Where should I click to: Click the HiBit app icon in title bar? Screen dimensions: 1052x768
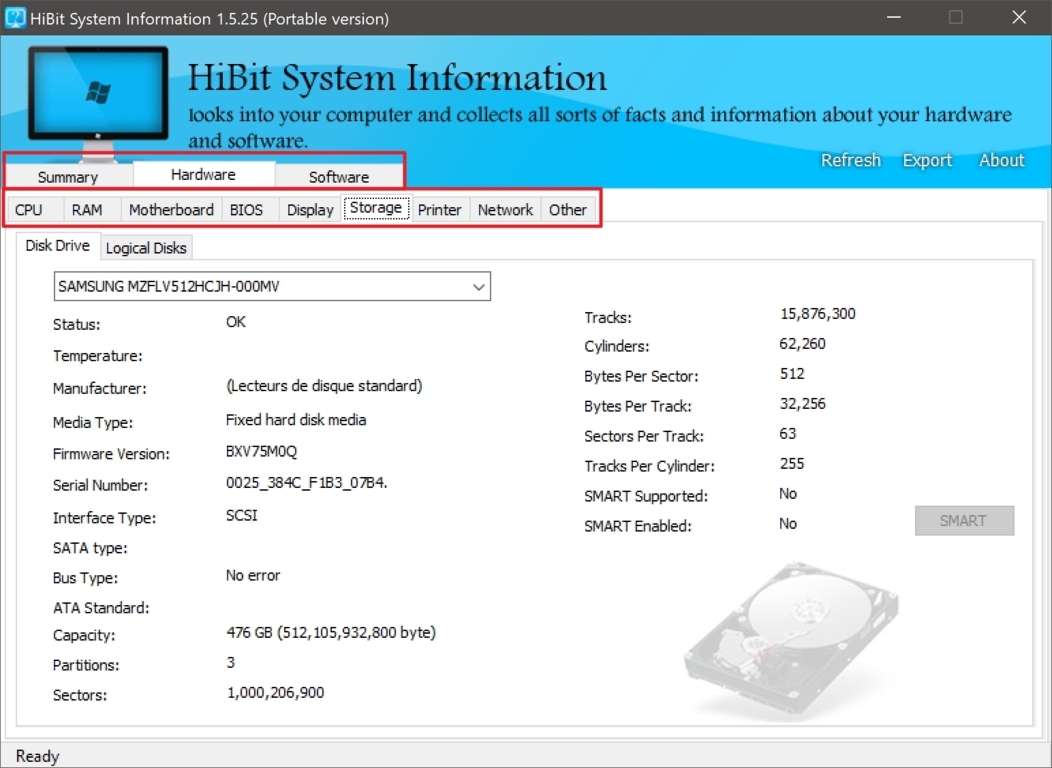[15, 17]
